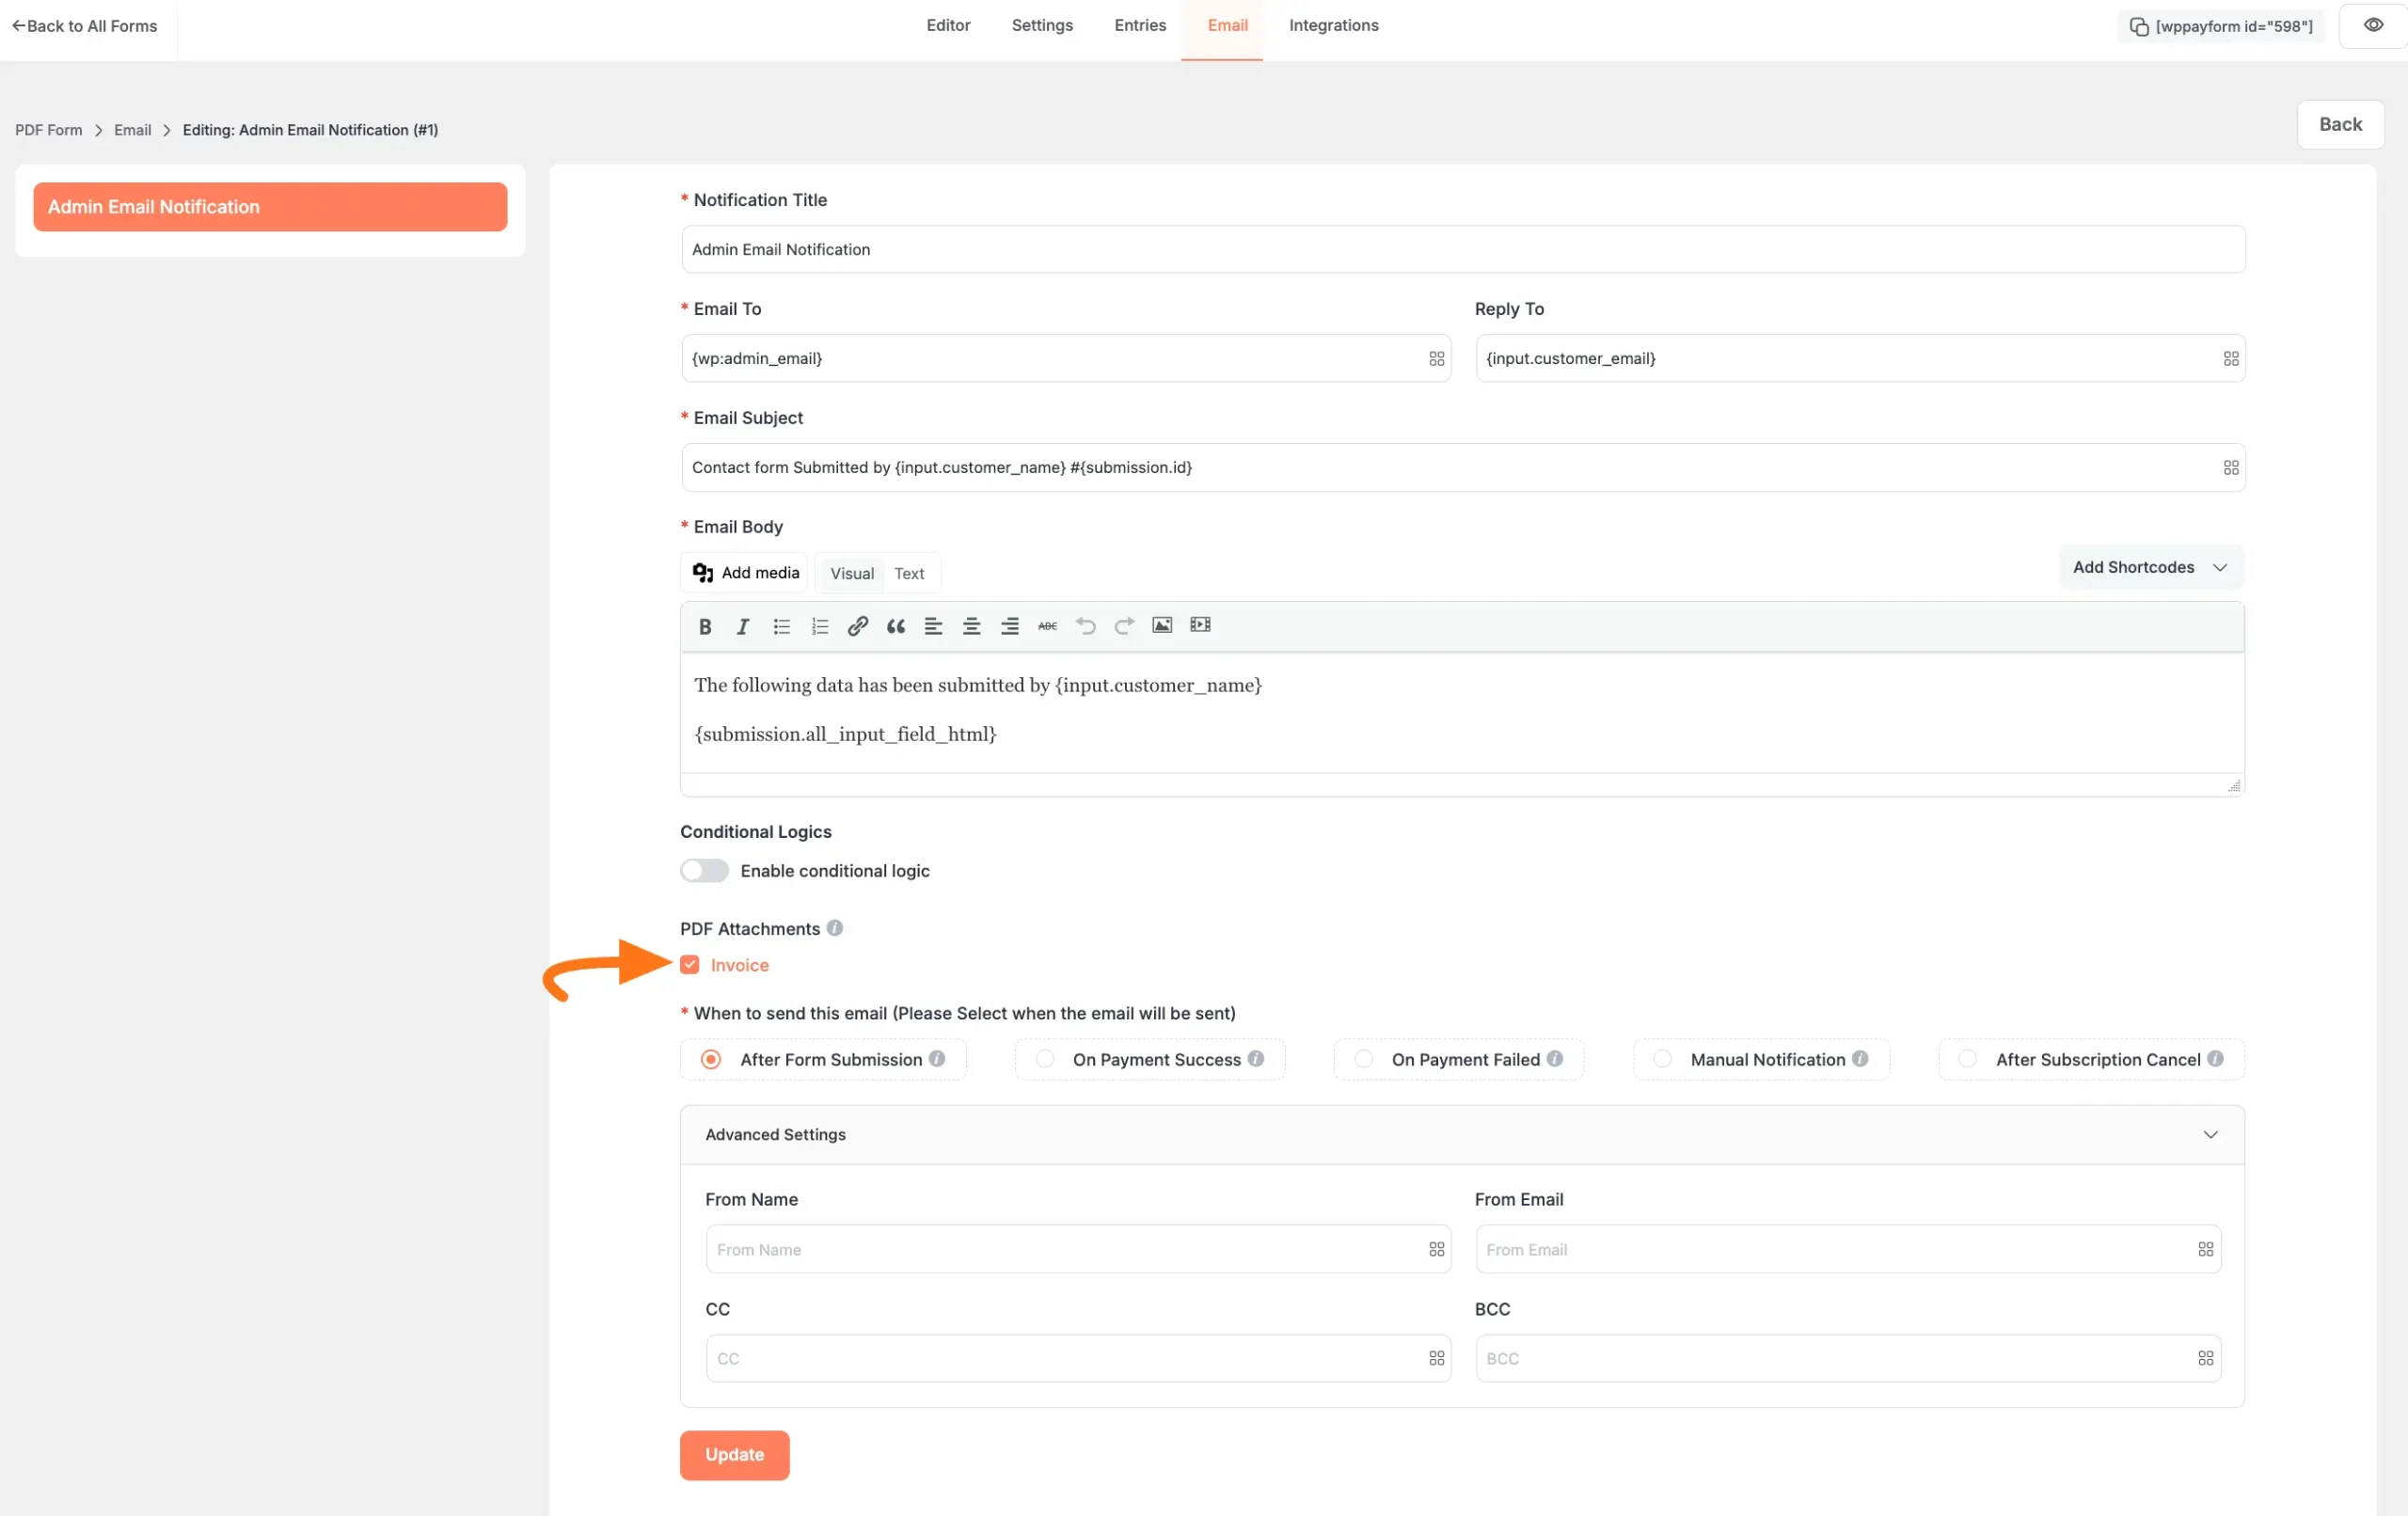Open shortcode picker in Email To field
Screen dimensions: 2408x1516
click(1436, 359)
